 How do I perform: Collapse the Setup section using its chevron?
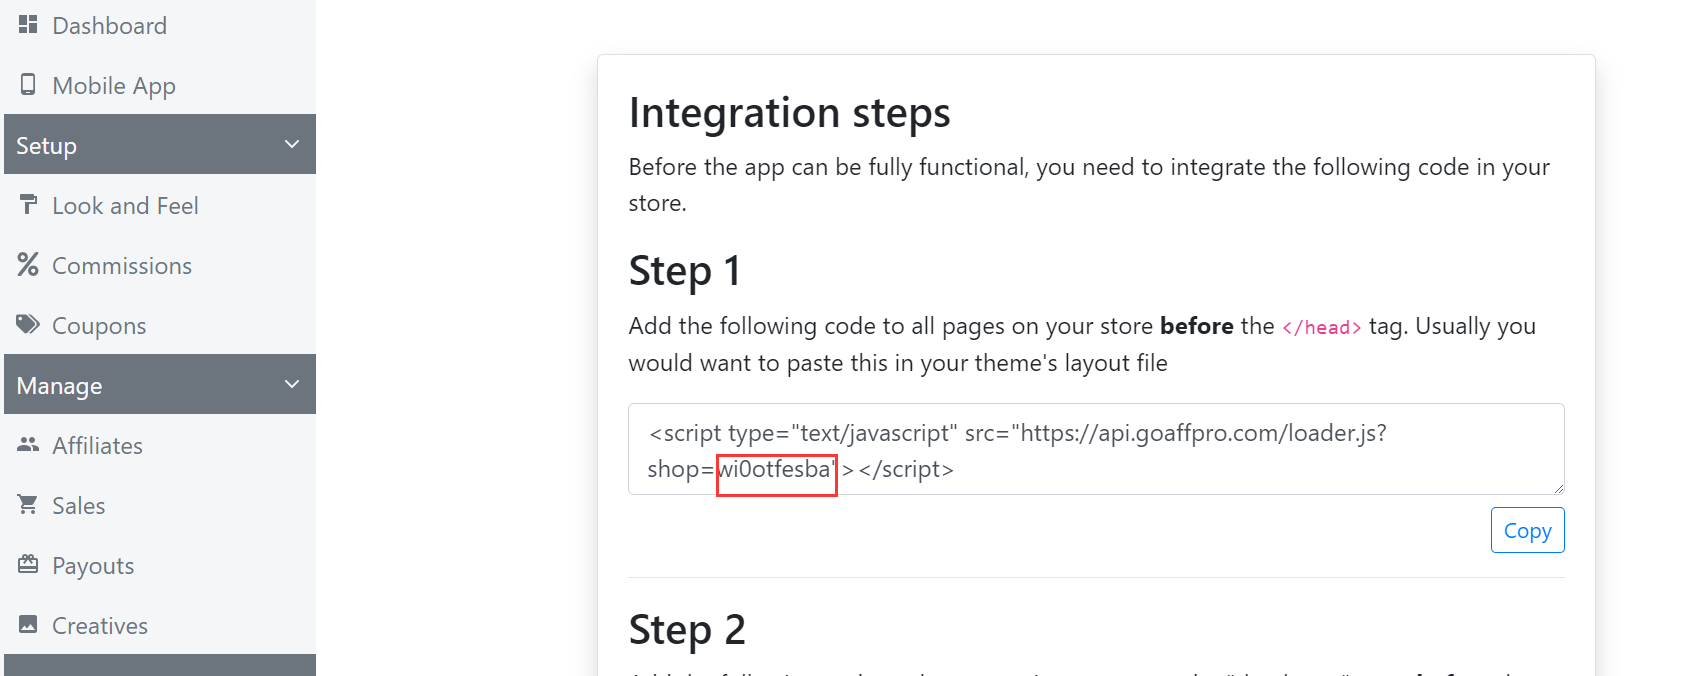292,145
